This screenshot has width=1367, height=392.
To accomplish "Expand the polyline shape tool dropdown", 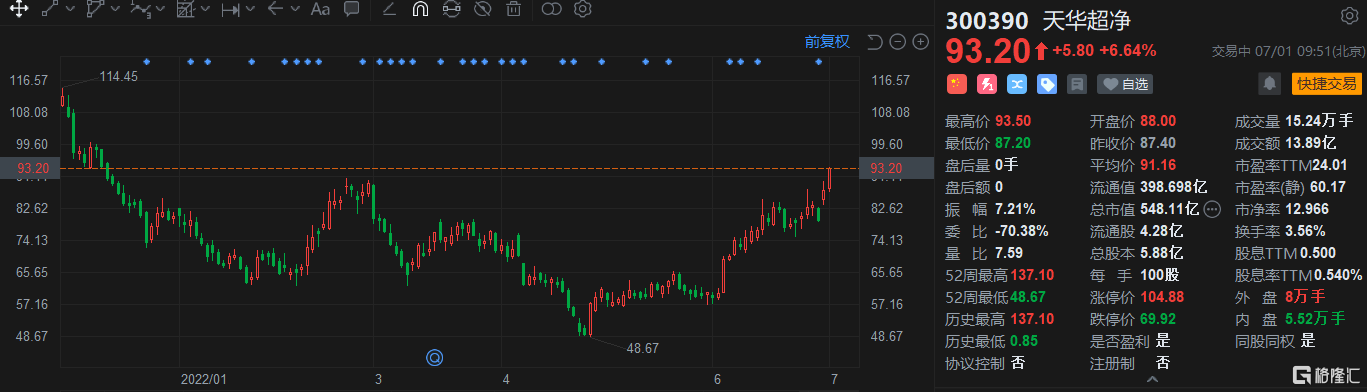I will tap(117, 10).
